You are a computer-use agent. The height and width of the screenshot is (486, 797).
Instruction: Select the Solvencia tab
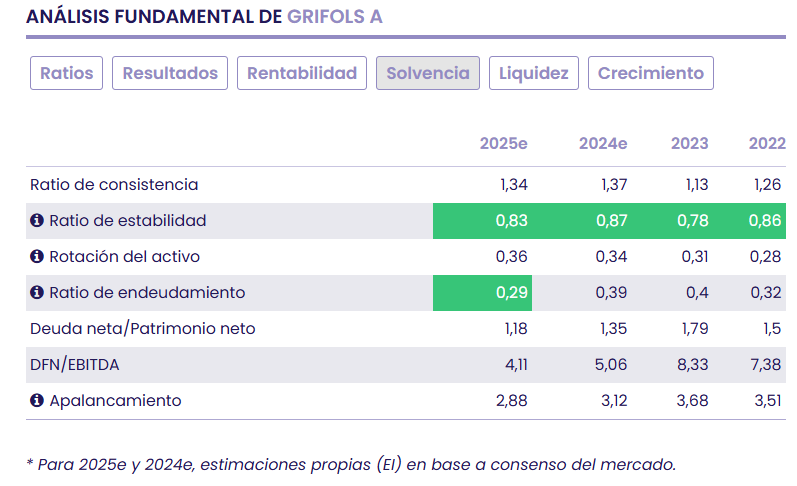coord(428,73)
